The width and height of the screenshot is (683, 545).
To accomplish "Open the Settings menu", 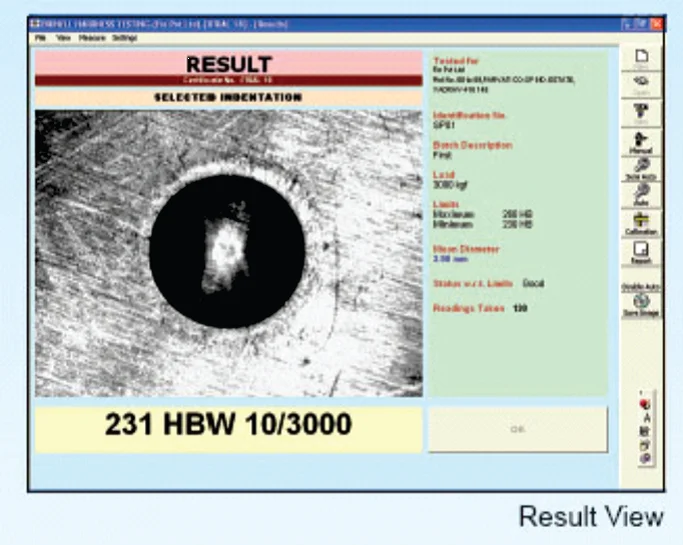I will 125,38.
